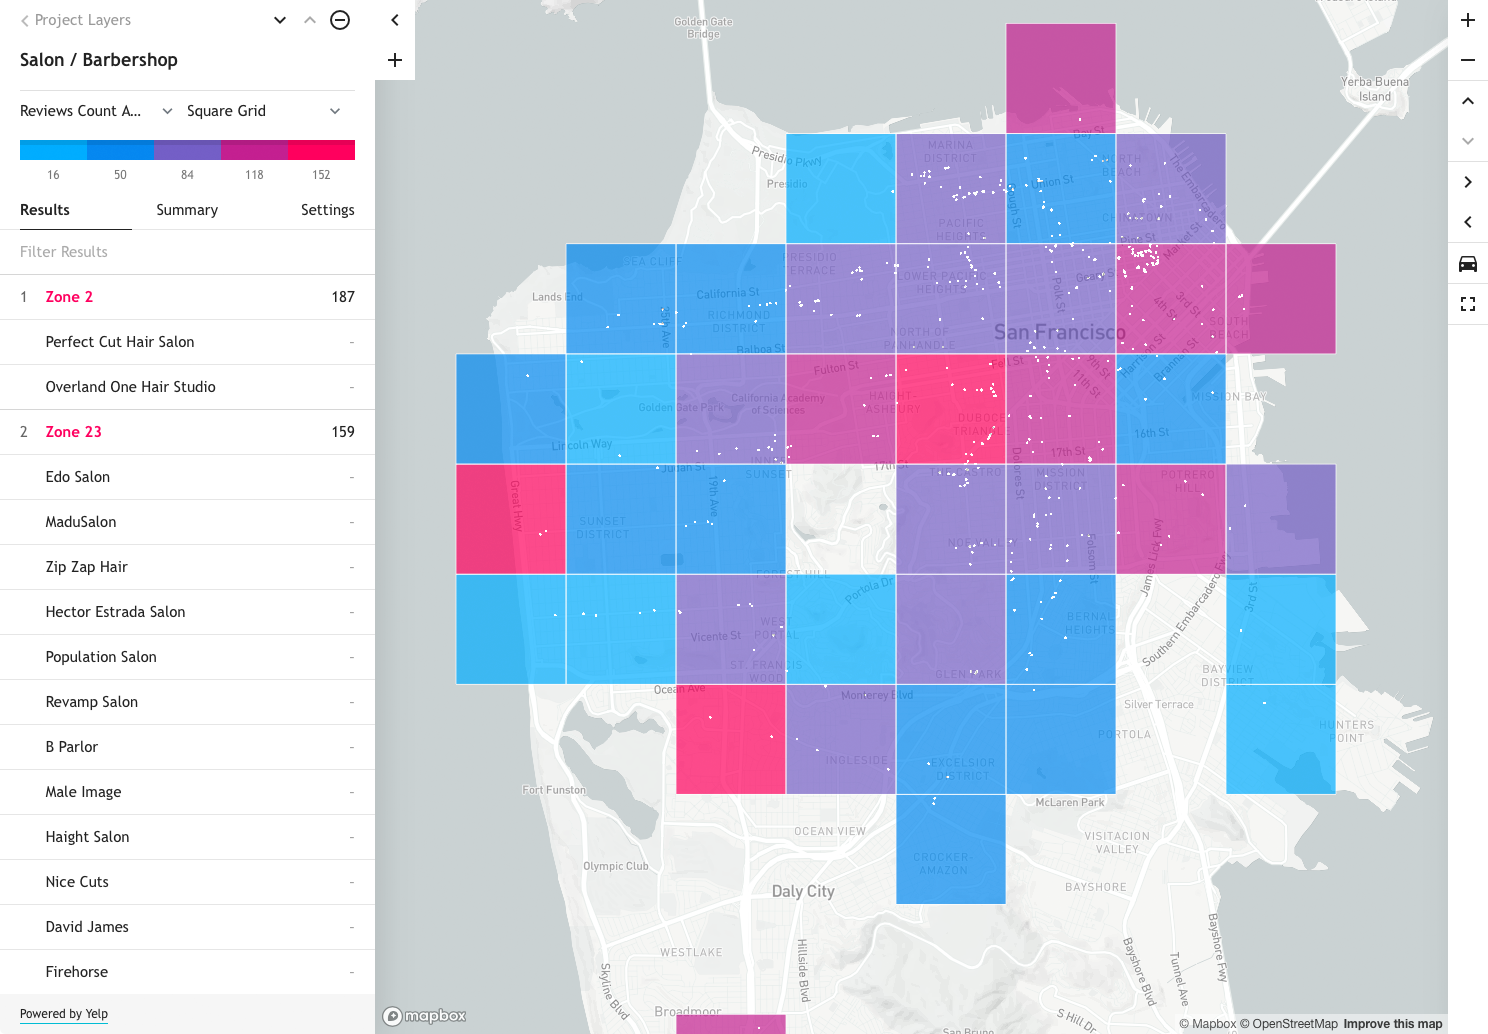Zoom in on the map
The height and width of the screenshot is (1034, 1488).
click(x=1468, y=20)
